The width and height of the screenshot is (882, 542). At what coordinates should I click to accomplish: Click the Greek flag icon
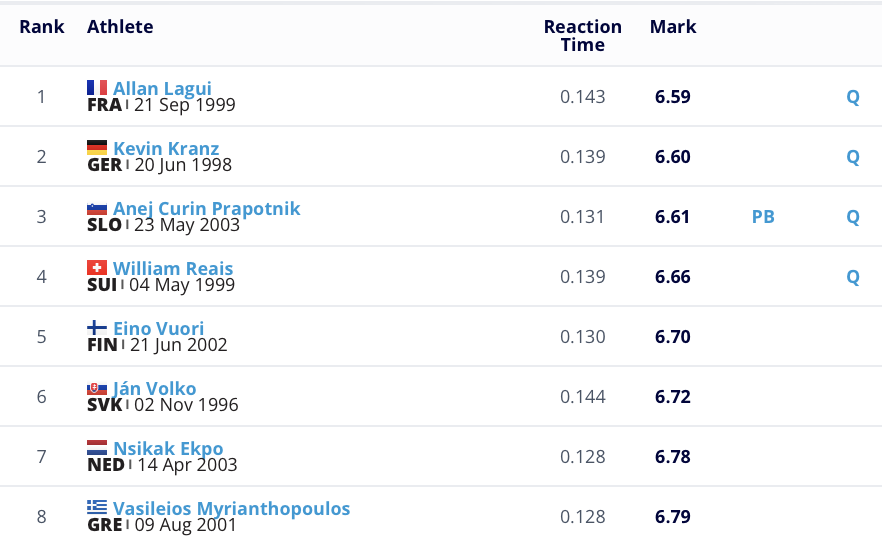(97, 508)
